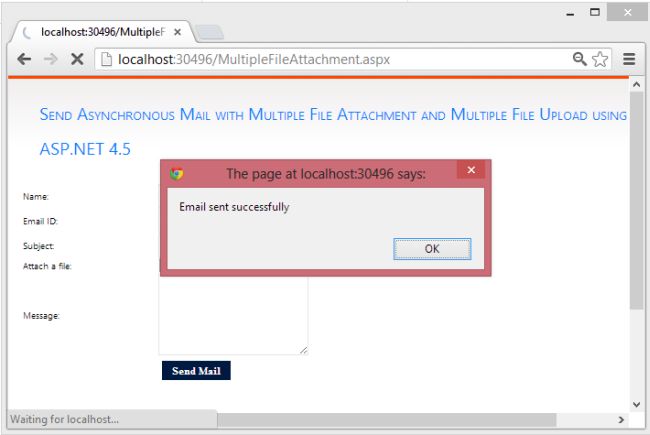Image resolution: width=650 pixels, height=435 pixels.
Task: Click the Chrome logo in dialog title
Action: point(177,174)
